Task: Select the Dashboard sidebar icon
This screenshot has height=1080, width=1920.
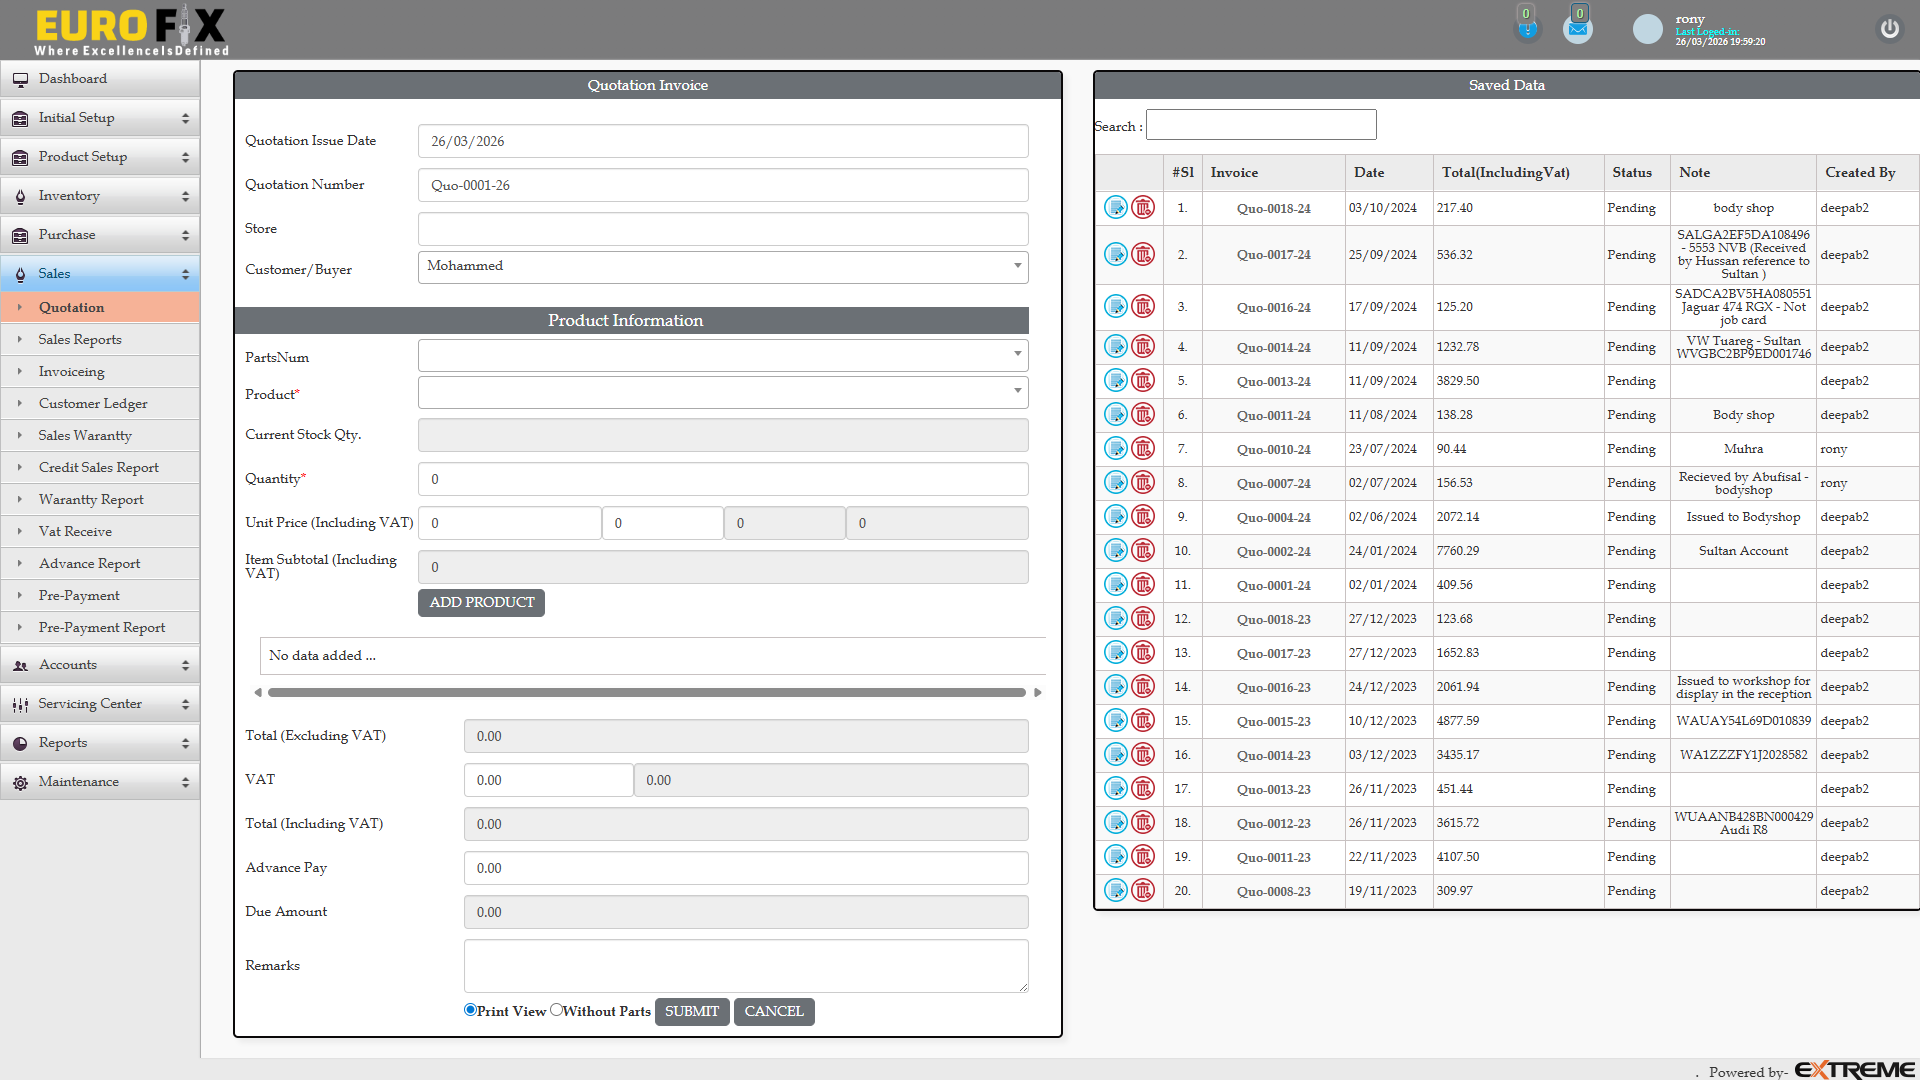Action: [21, 78]
